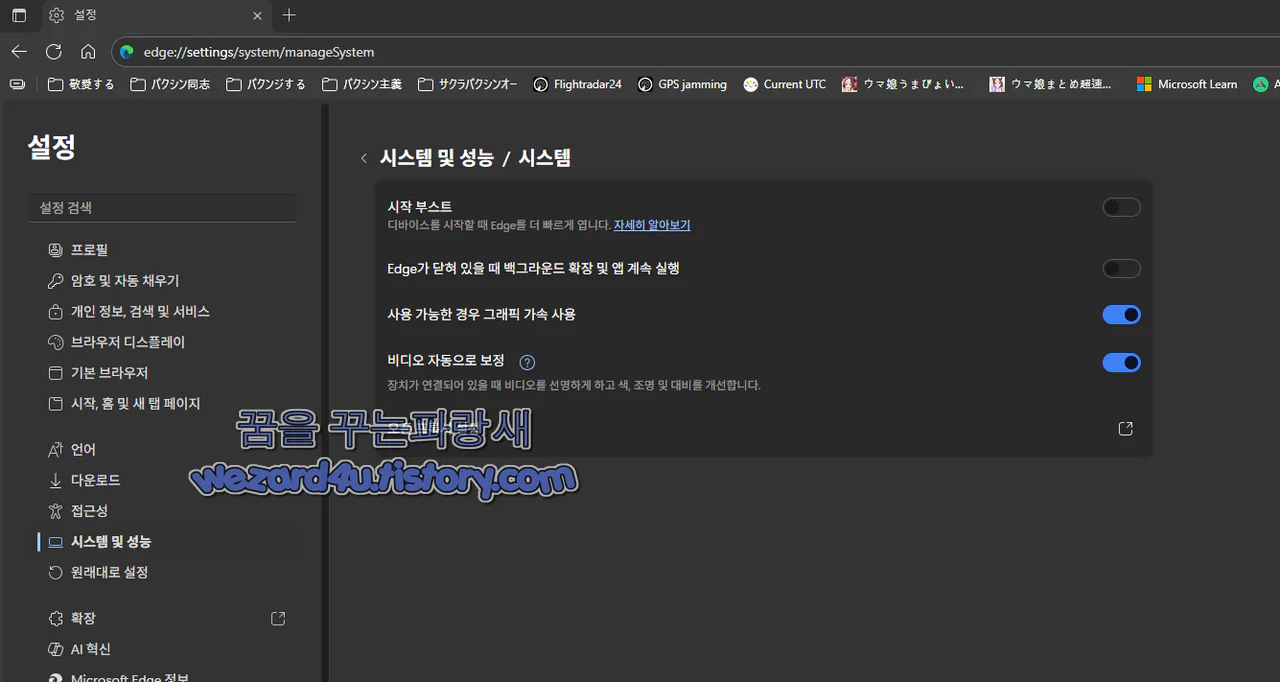Screen dimensions: 1280x682
Task: Close the 설정 tab
Action: (257, 15)
